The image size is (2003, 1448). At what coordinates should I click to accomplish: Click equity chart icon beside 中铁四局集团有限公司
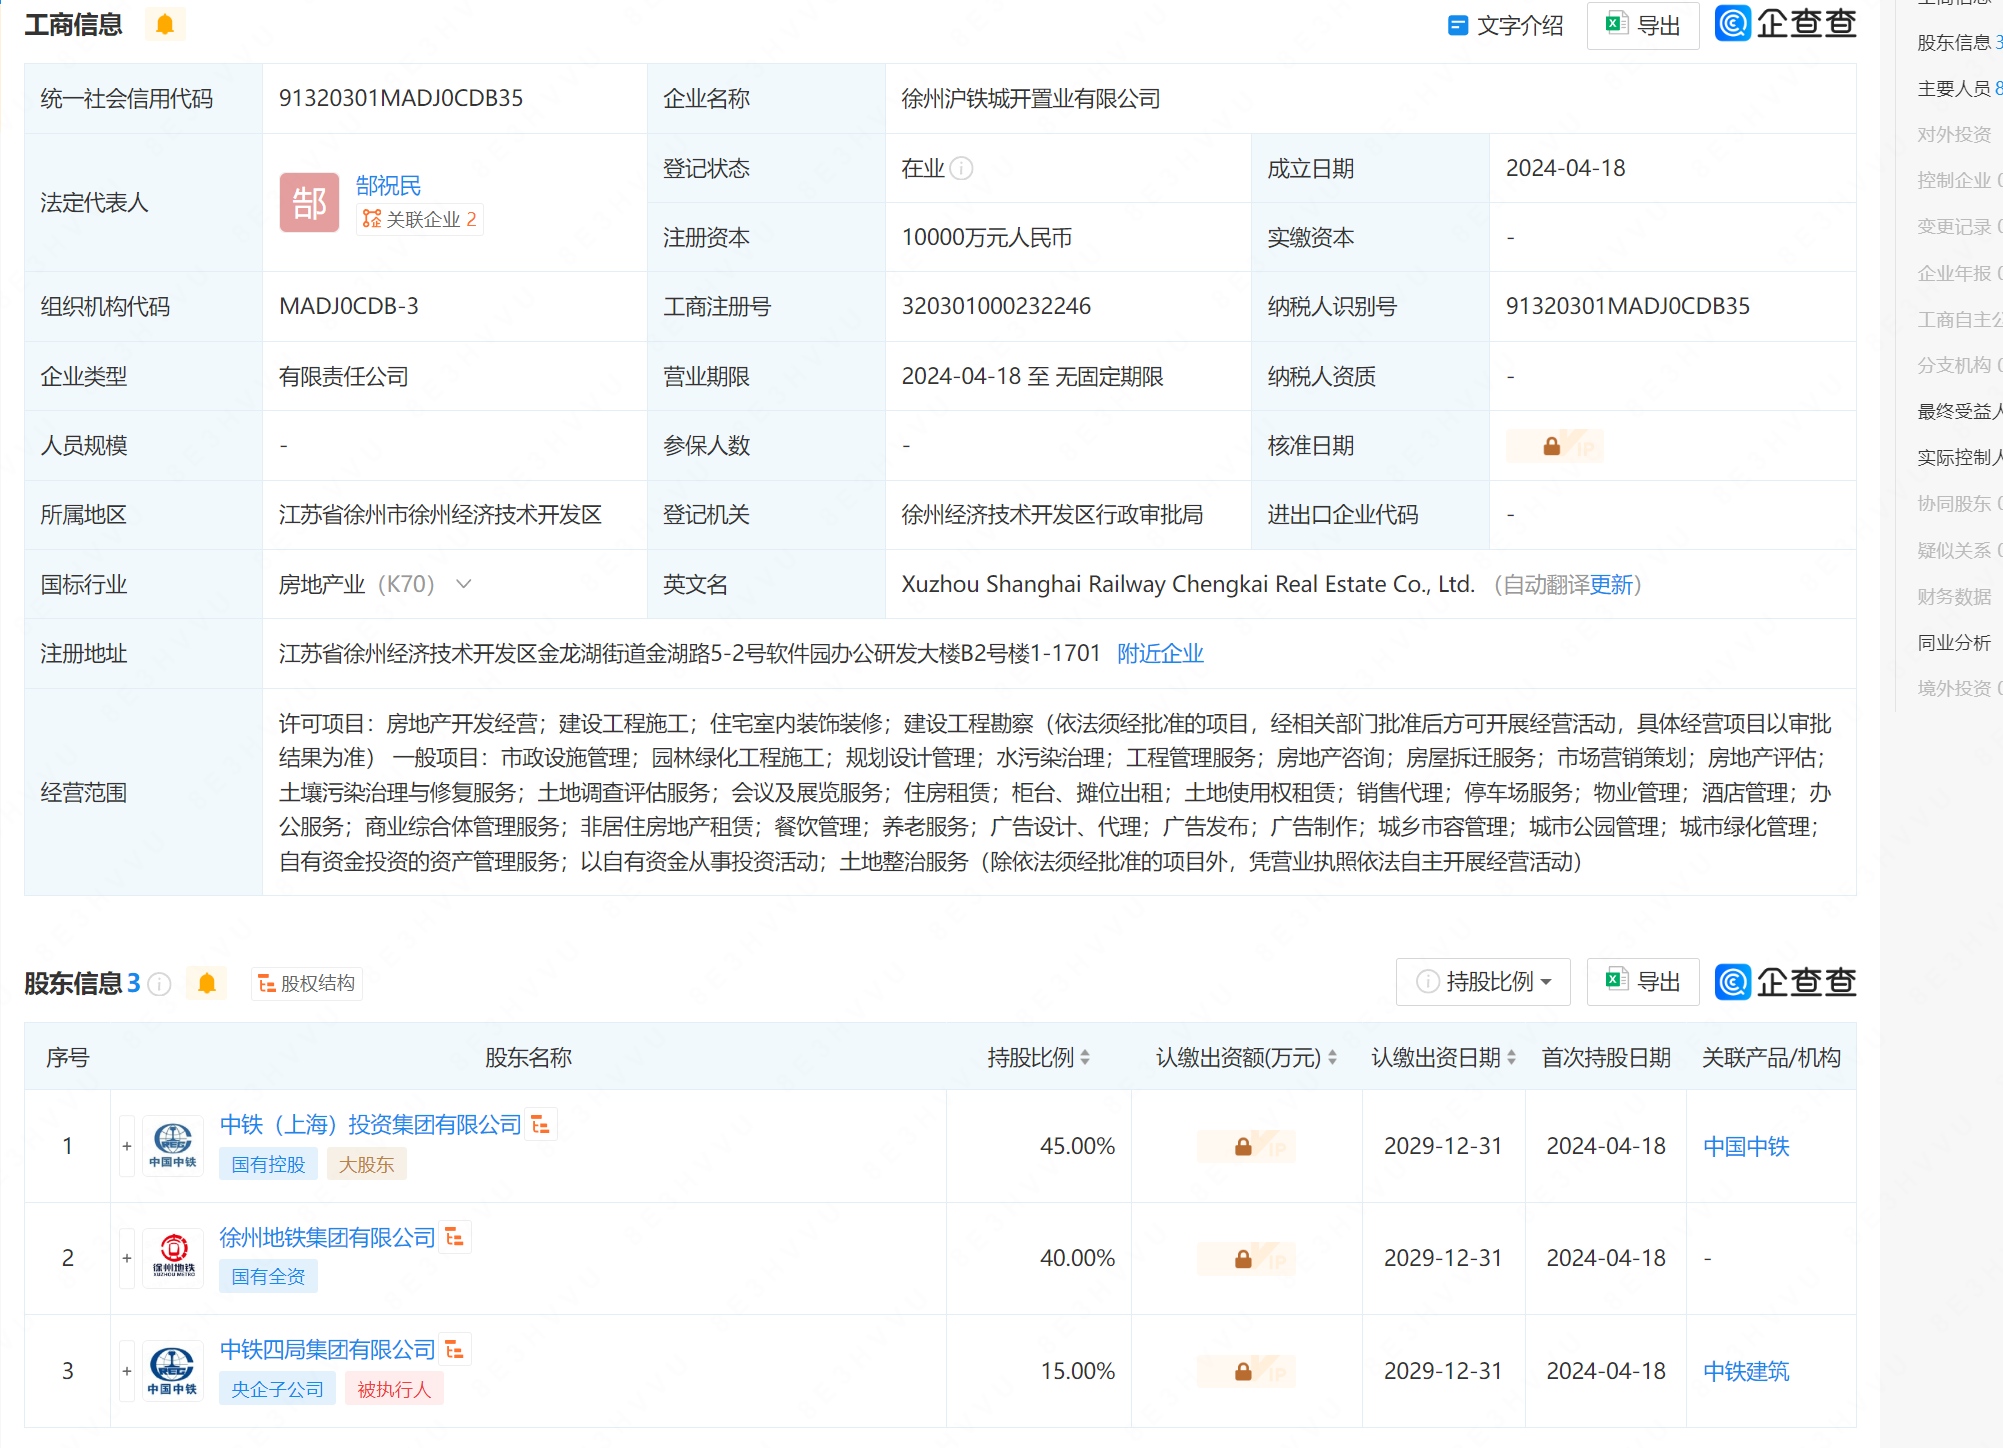click(x=455, y=1349)
